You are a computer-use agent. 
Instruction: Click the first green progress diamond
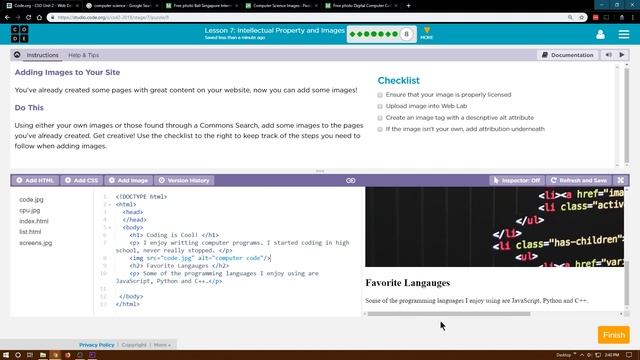coord(353,34)
